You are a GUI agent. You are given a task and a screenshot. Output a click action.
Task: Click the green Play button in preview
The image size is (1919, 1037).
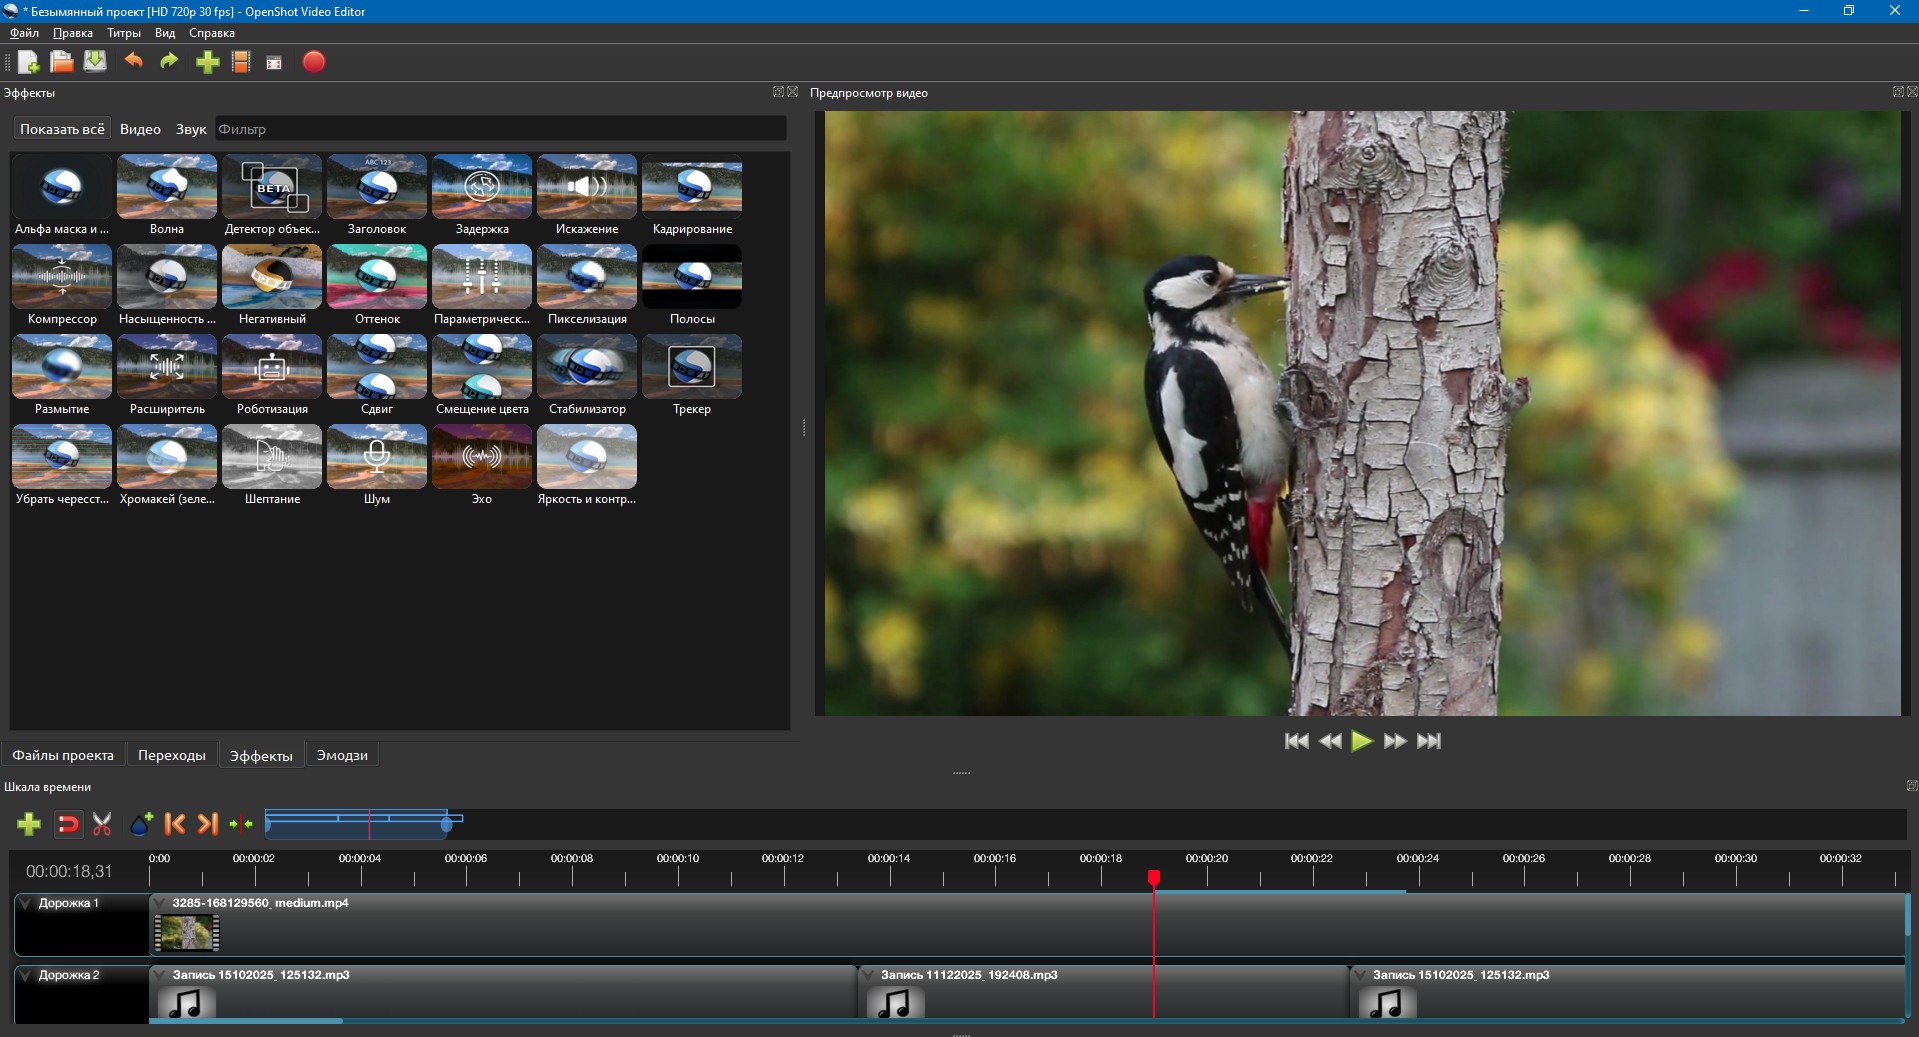click(1362, 741)
